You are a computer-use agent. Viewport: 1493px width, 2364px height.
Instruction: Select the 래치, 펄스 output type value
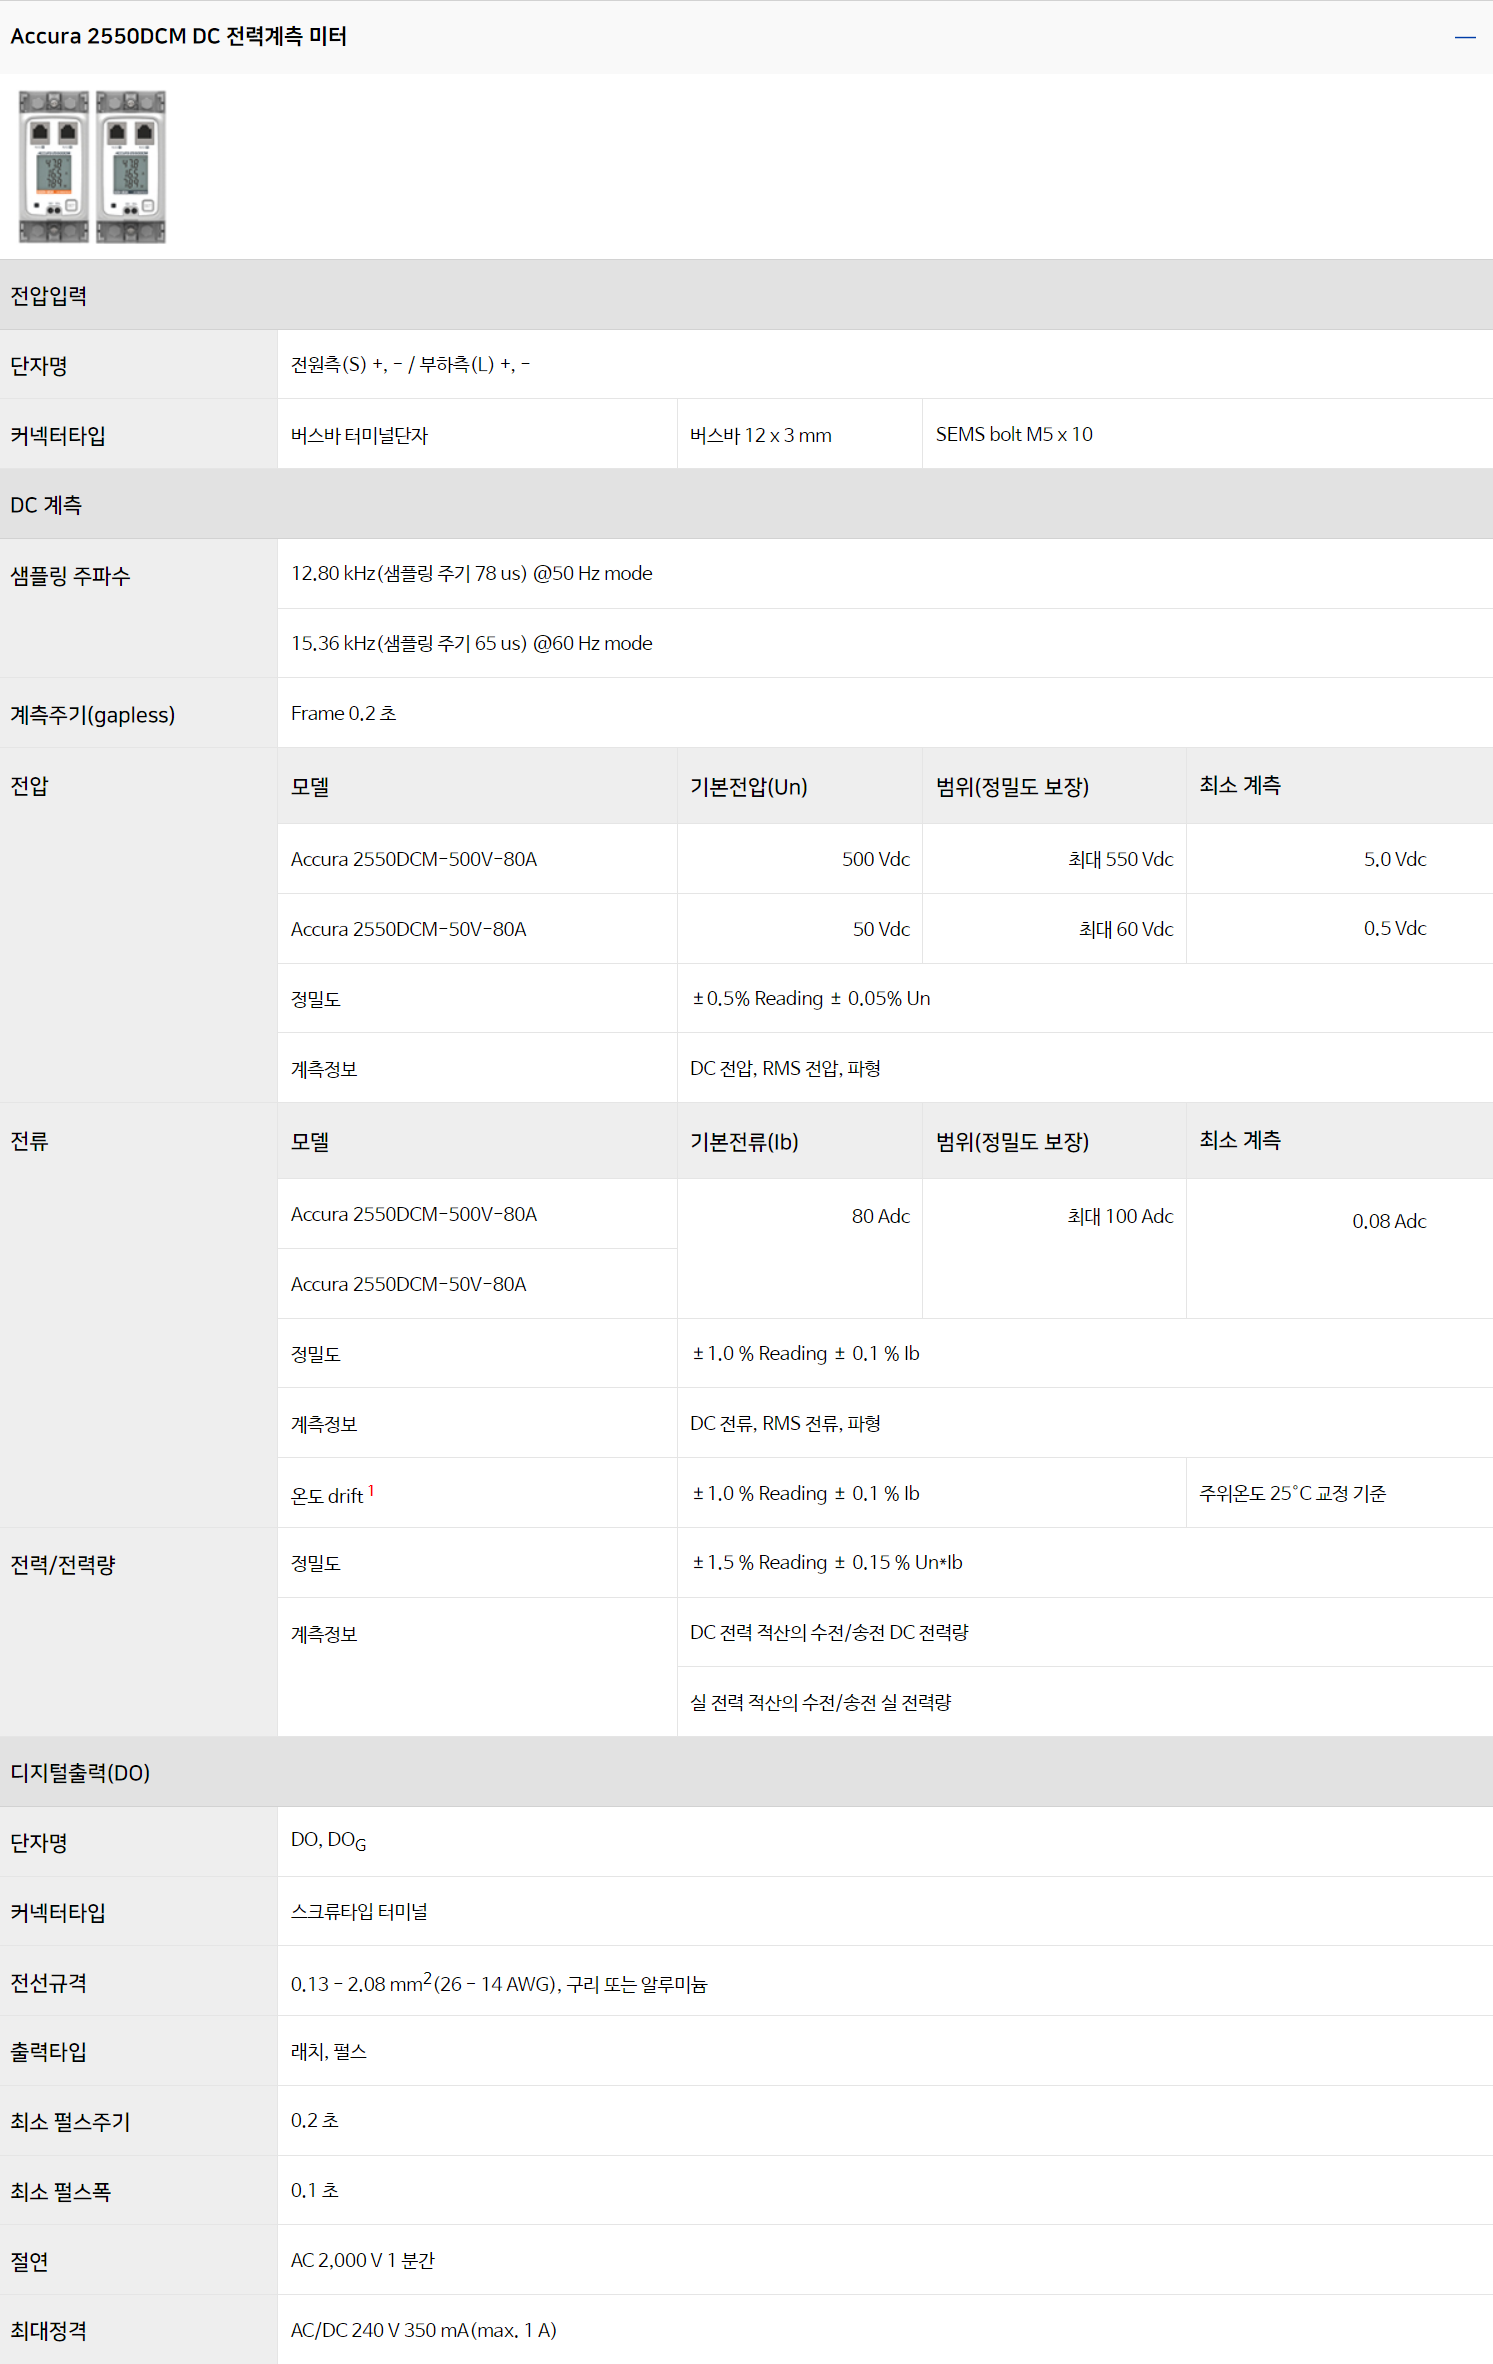pyautogui.click(x=328, y=2051)
